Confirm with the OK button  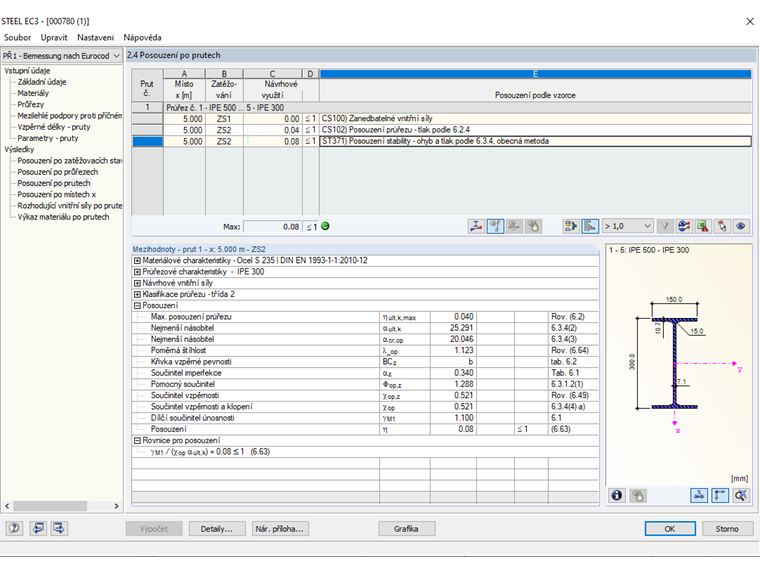[x=669, y=529]
